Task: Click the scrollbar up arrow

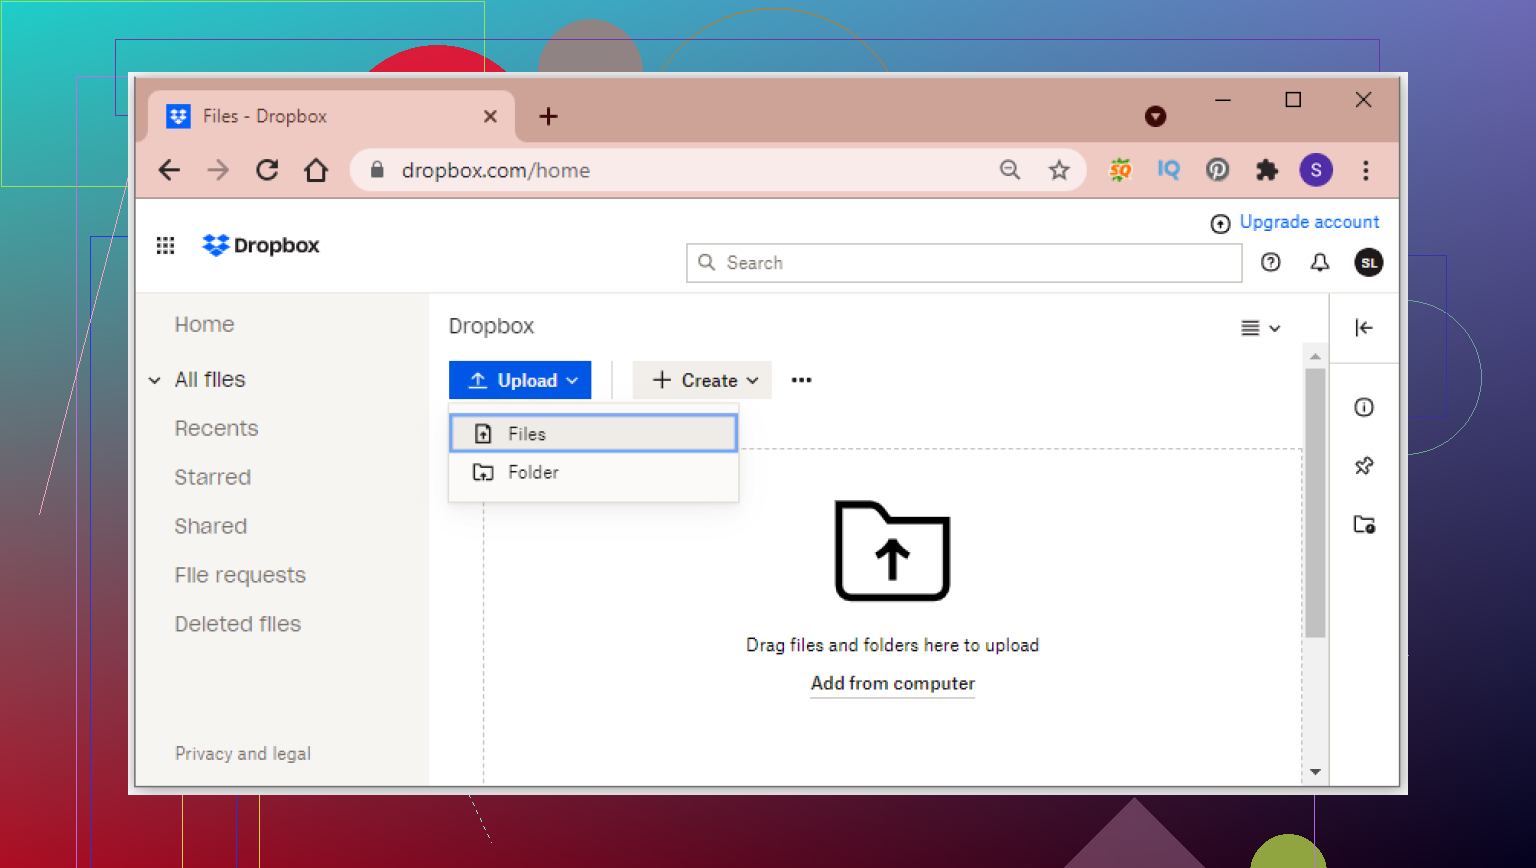Action: [1315, 356]
